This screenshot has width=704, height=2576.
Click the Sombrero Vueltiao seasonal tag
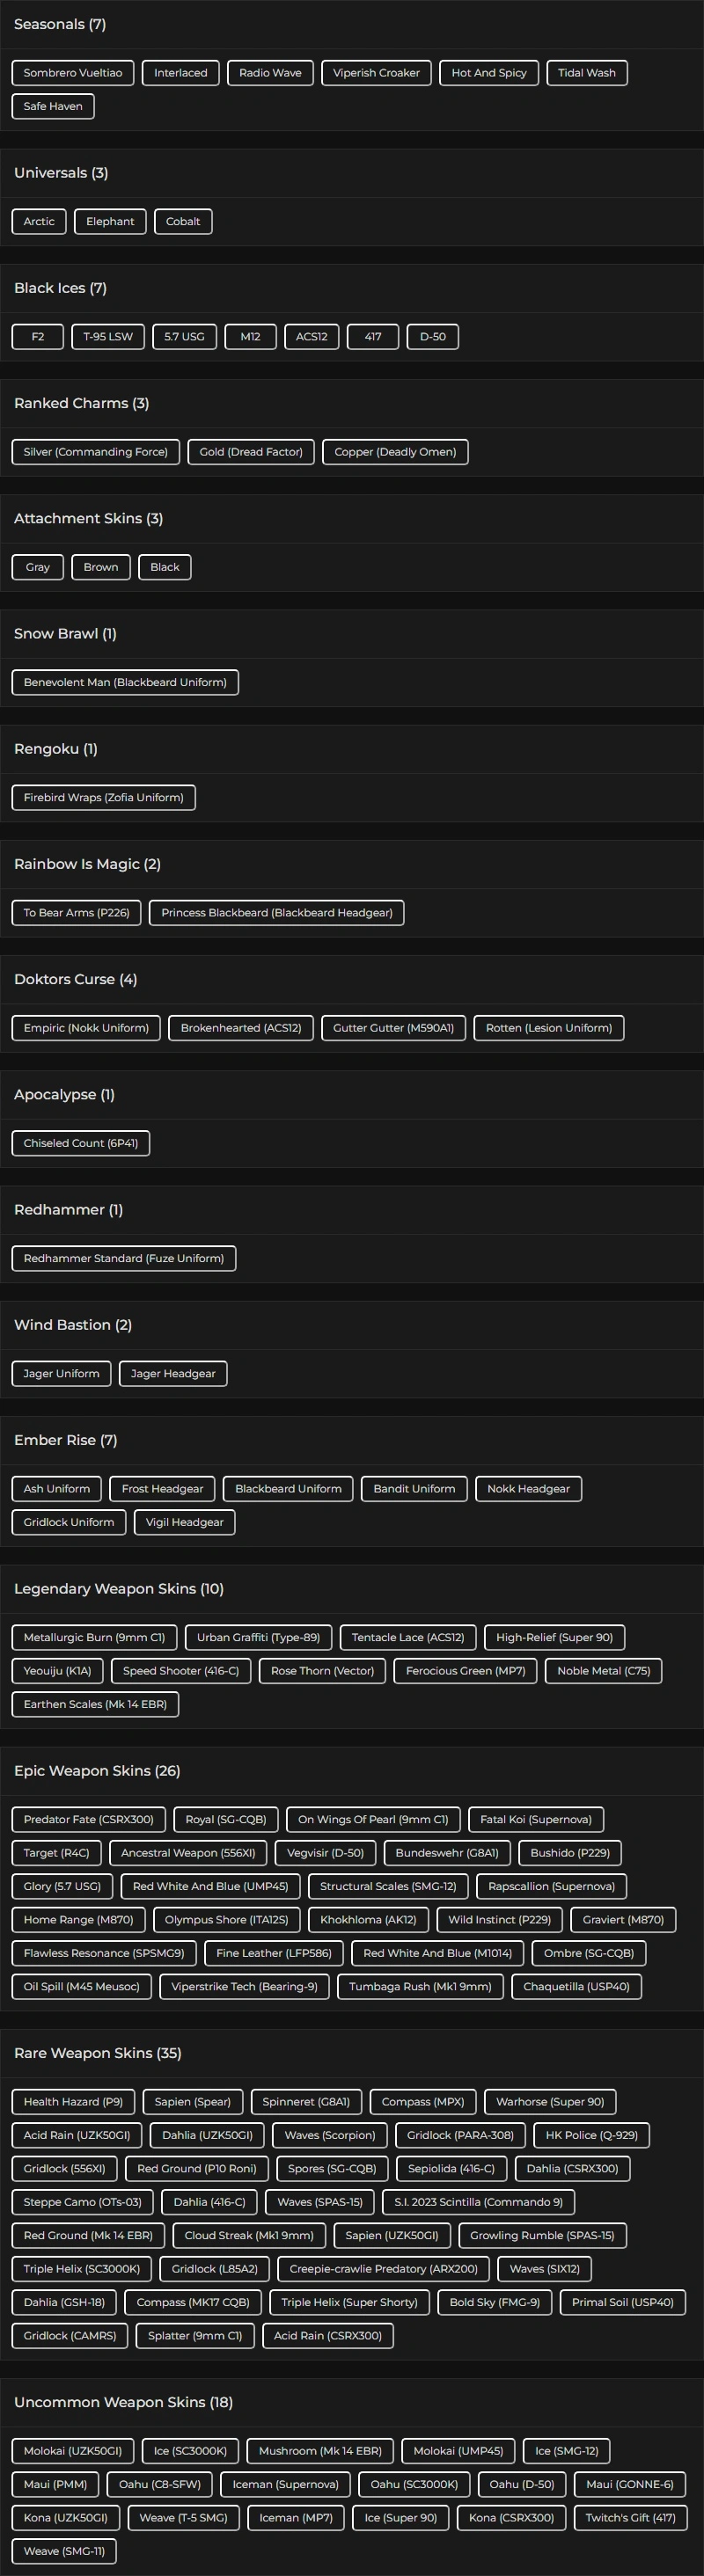pos(72,73)
